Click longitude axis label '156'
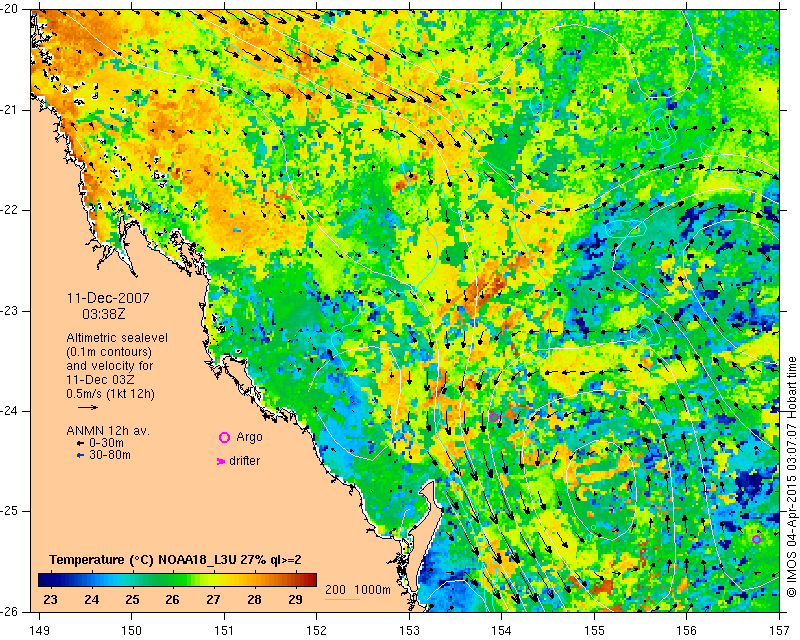 coord(687,630)
